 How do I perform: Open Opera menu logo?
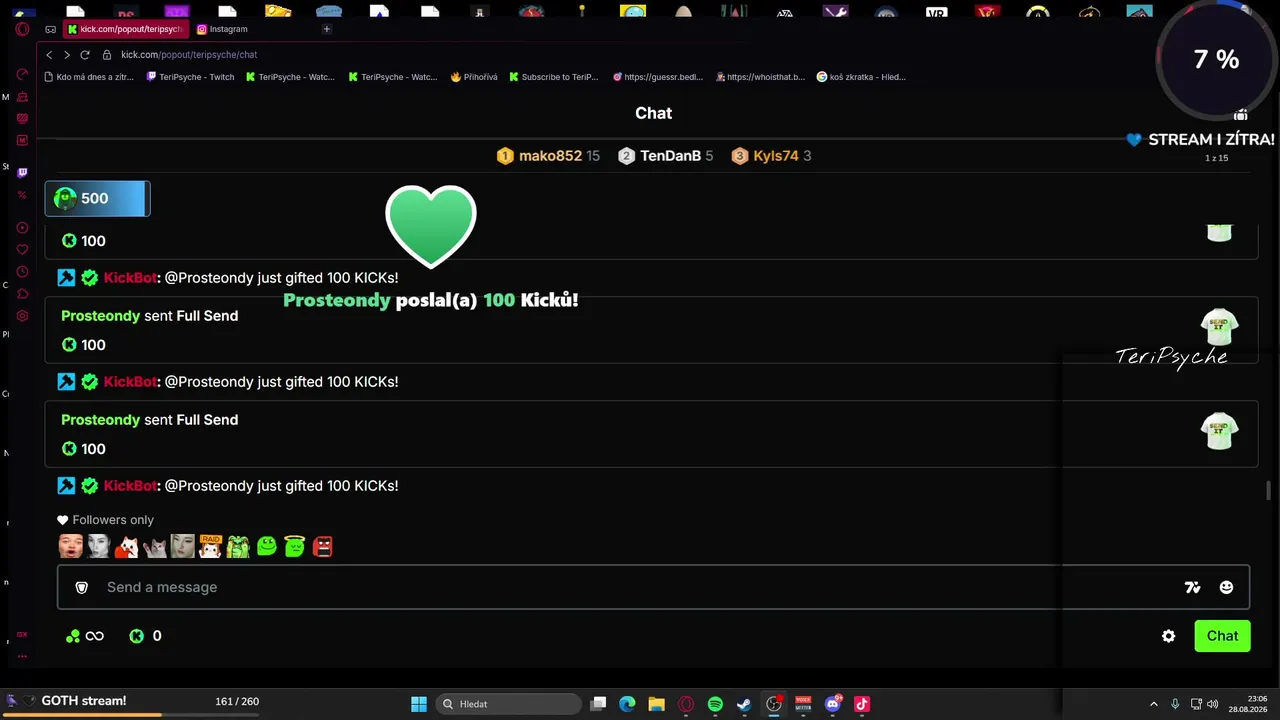(22, 29)
